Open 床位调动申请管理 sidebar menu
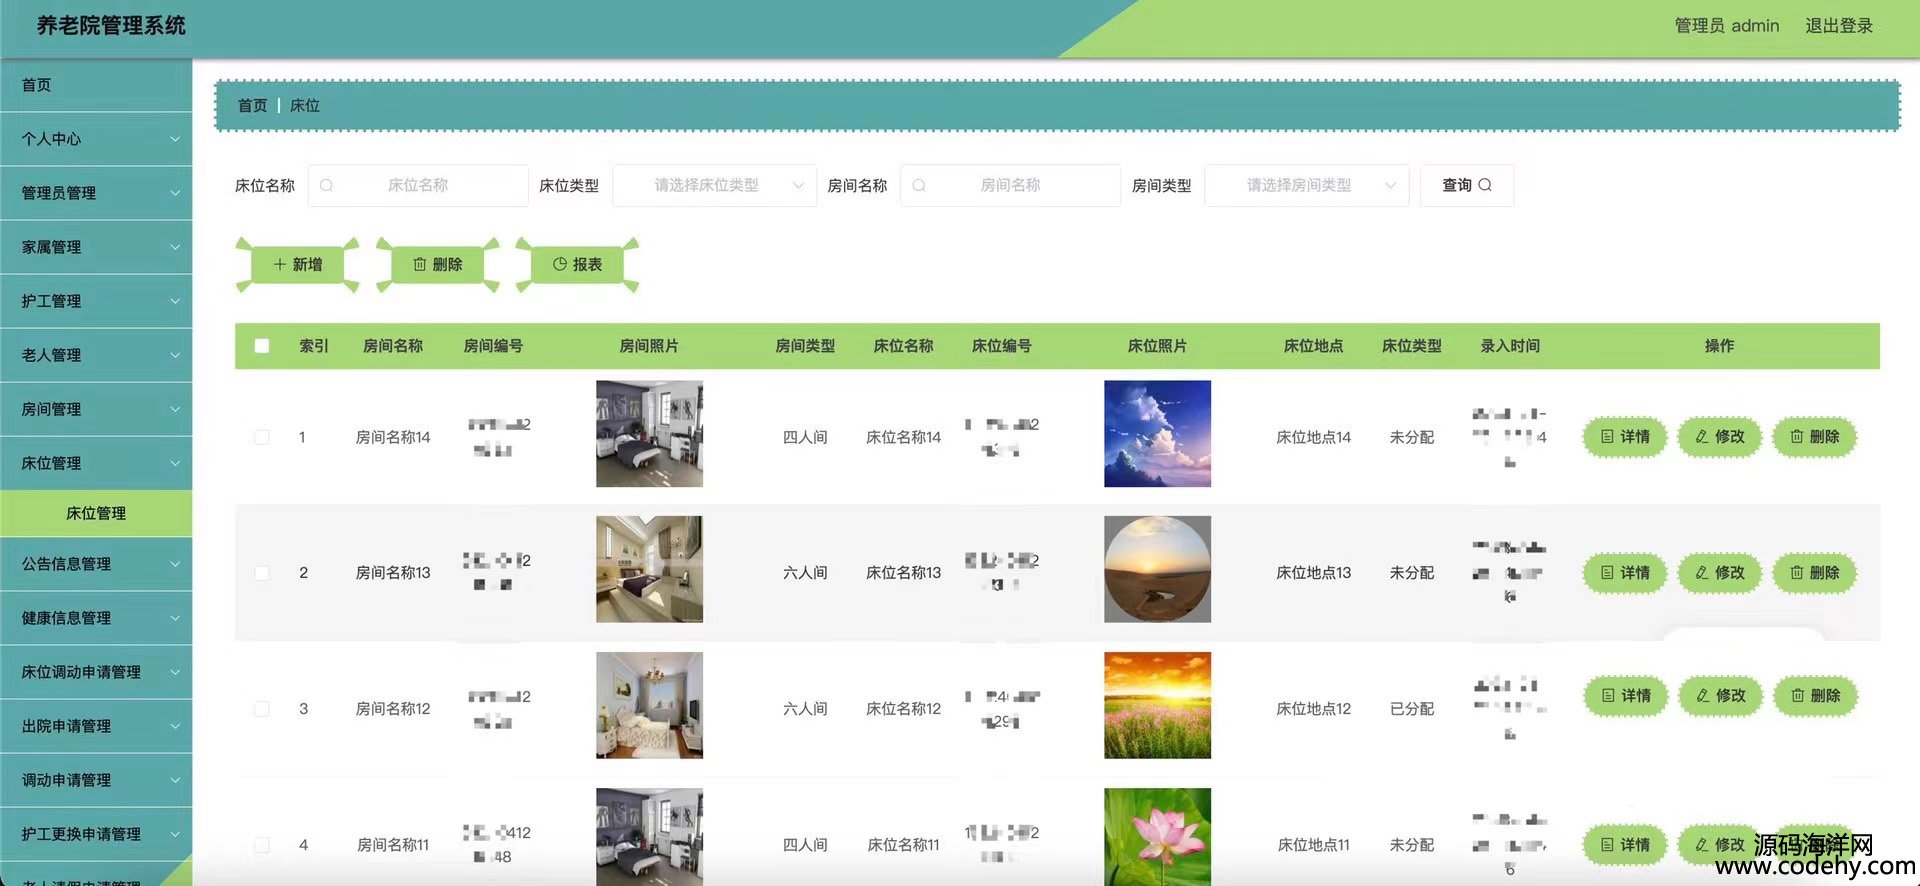1920x886 pixels. (x=96, y=672)
